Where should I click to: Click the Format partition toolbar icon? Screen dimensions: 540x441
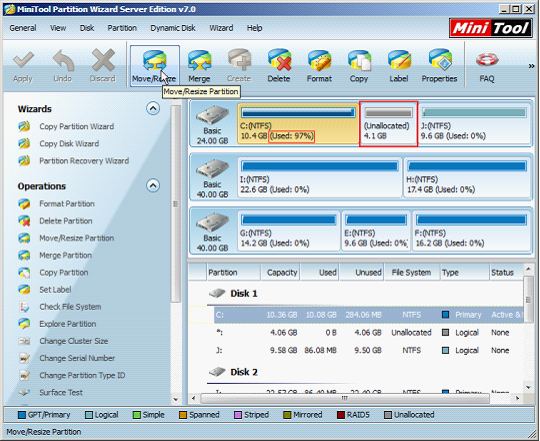click(319, 61)
